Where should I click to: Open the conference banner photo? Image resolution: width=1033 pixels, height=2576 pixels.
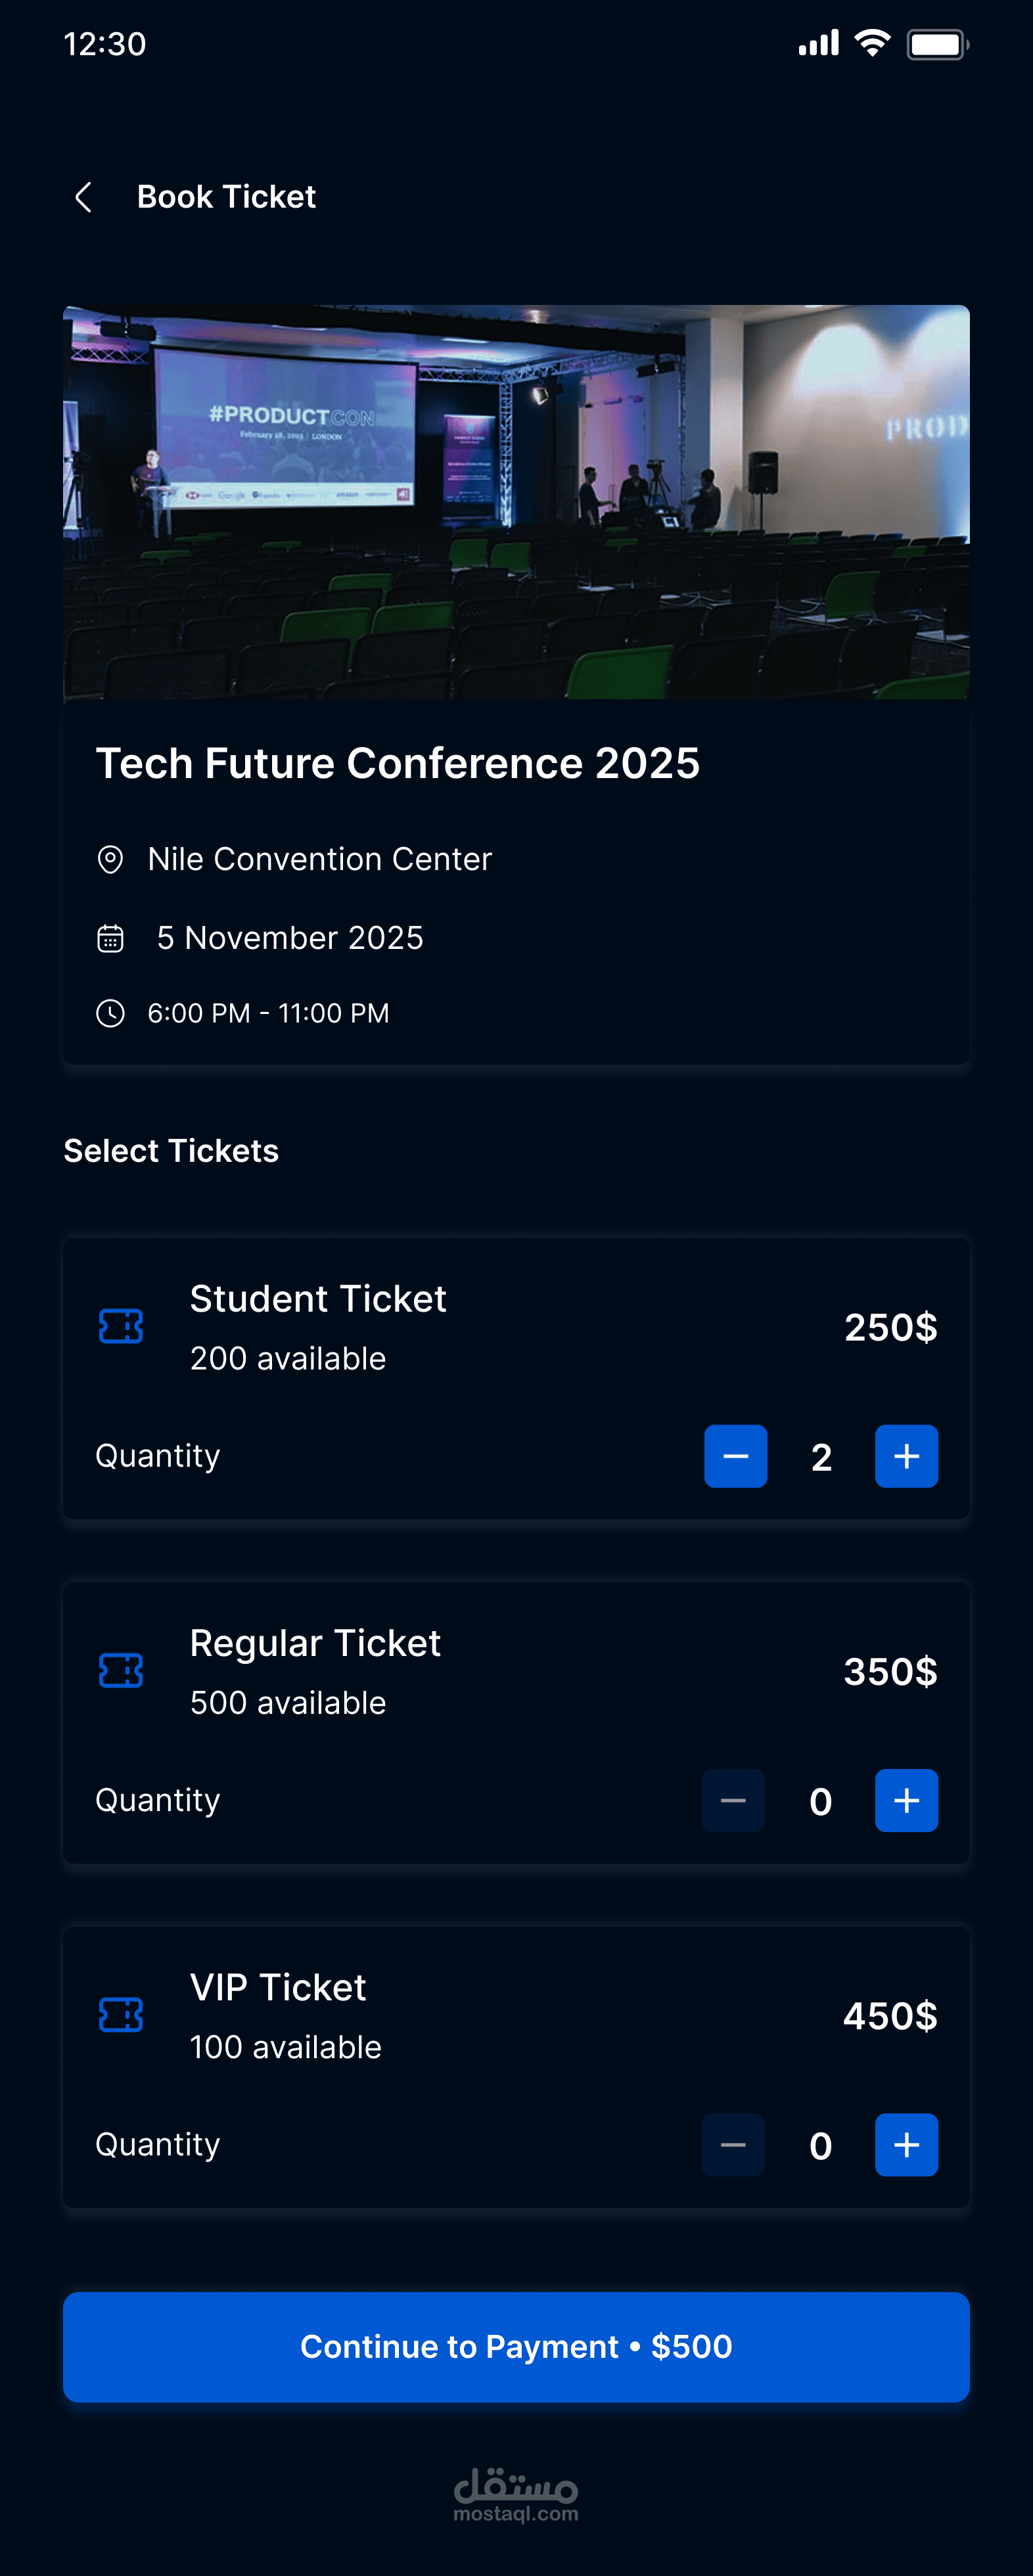coord(516,501)
